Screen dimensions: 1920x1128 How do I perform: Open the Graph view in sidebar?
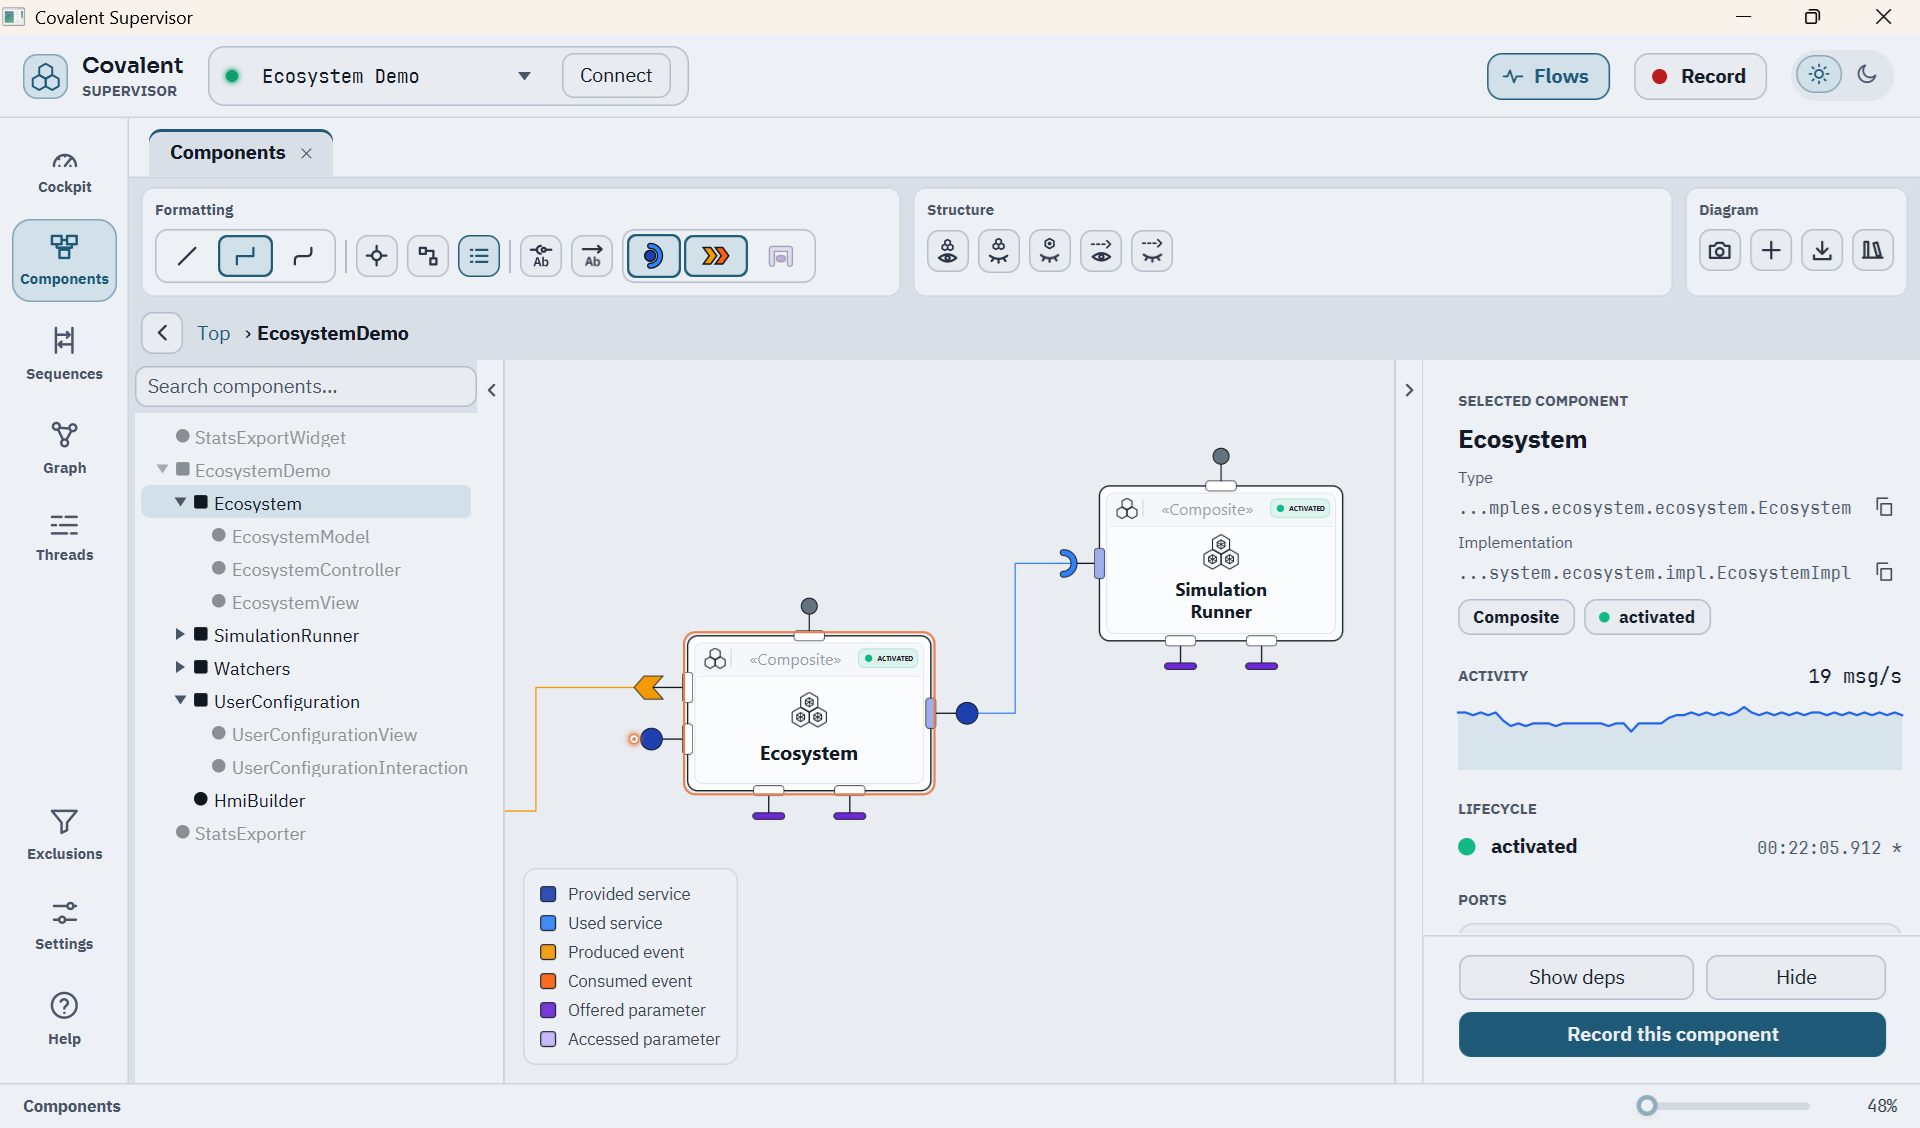64,447
